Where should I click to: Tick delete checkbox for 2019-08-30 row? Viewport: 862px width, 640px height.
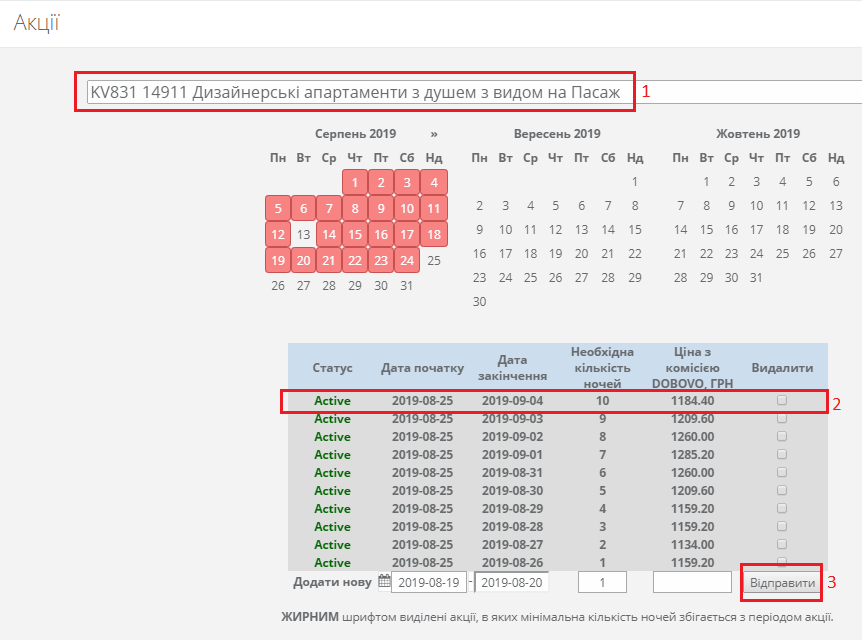782,490
